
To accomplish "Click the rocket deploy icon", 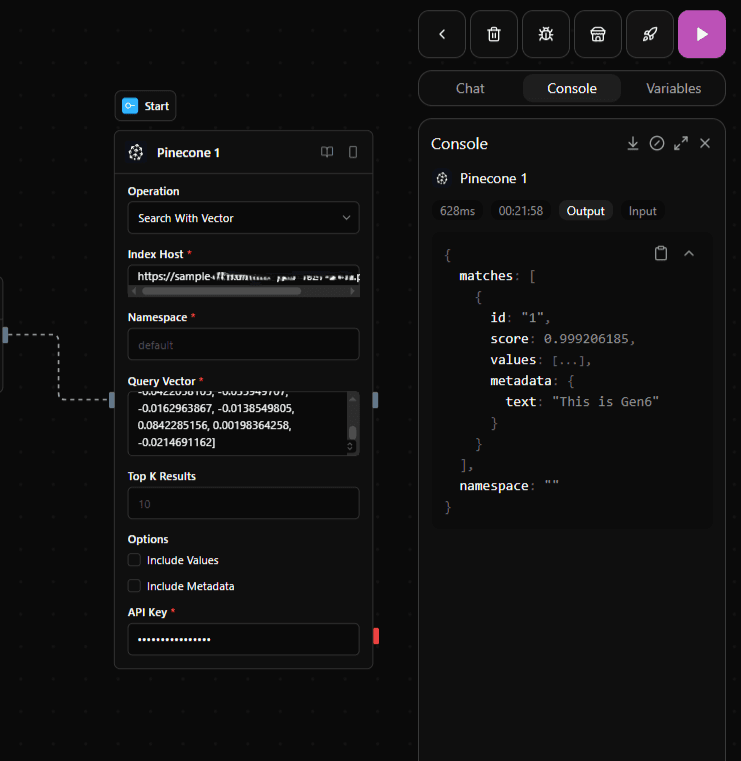I will [650, 34].
